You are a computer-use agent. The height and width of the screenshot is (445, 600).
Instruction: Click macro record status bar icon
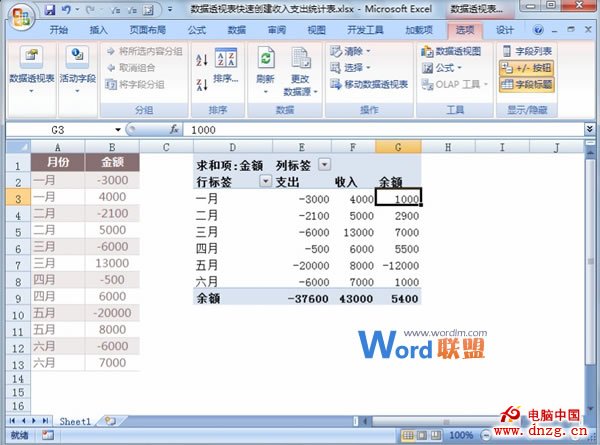point(48,435)
